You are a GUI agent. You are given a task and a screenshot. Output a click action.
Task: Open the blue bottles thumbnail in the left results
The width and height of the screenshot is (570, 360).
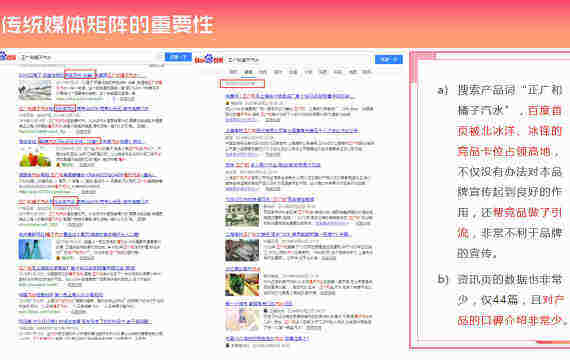point(35,249)
